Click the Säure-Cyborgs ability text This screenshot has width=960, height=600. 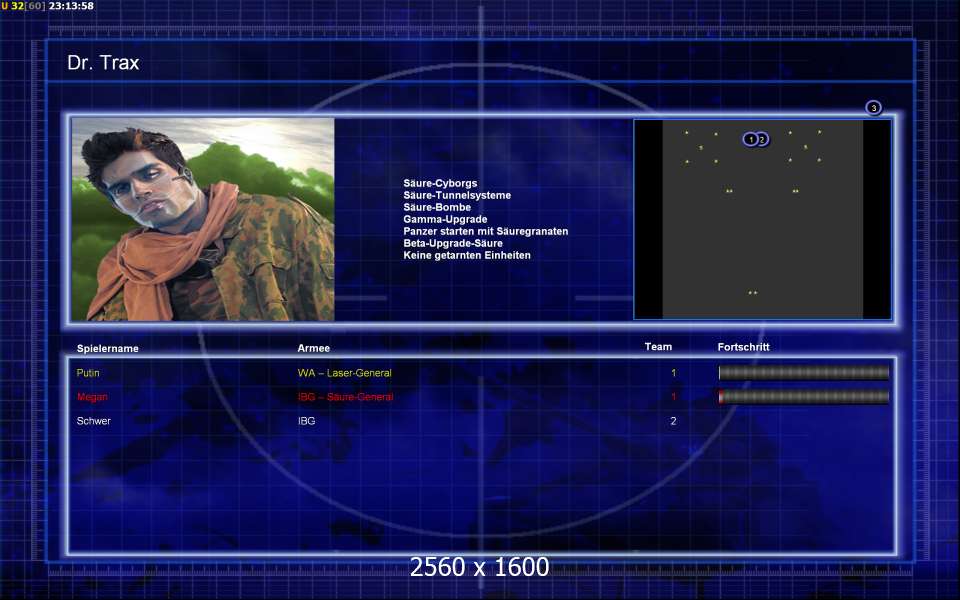pyautogui.click(x=440, y=184)
